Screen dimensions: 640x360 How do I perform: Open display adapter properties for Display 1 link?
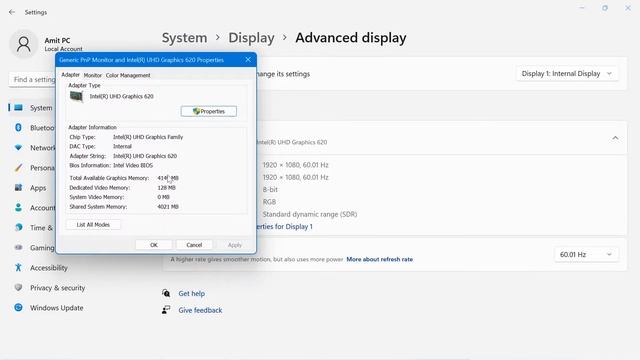tap(284, 227)
